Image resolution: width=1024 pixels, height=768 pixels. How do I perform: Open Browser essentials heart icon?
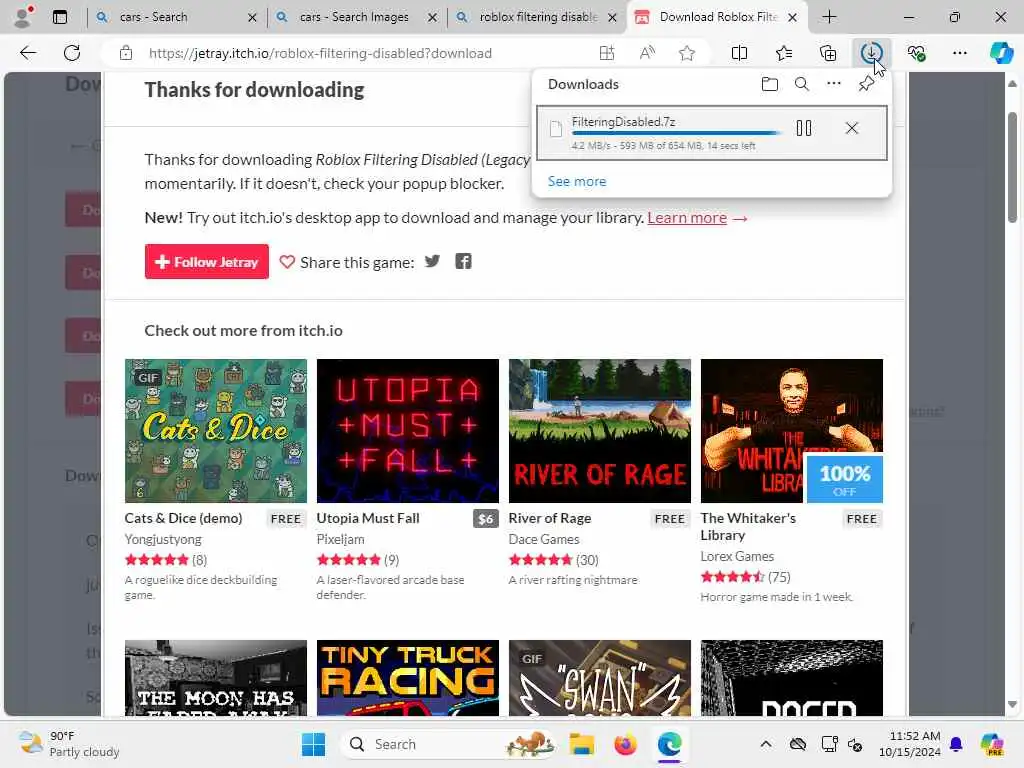[916, 53]
